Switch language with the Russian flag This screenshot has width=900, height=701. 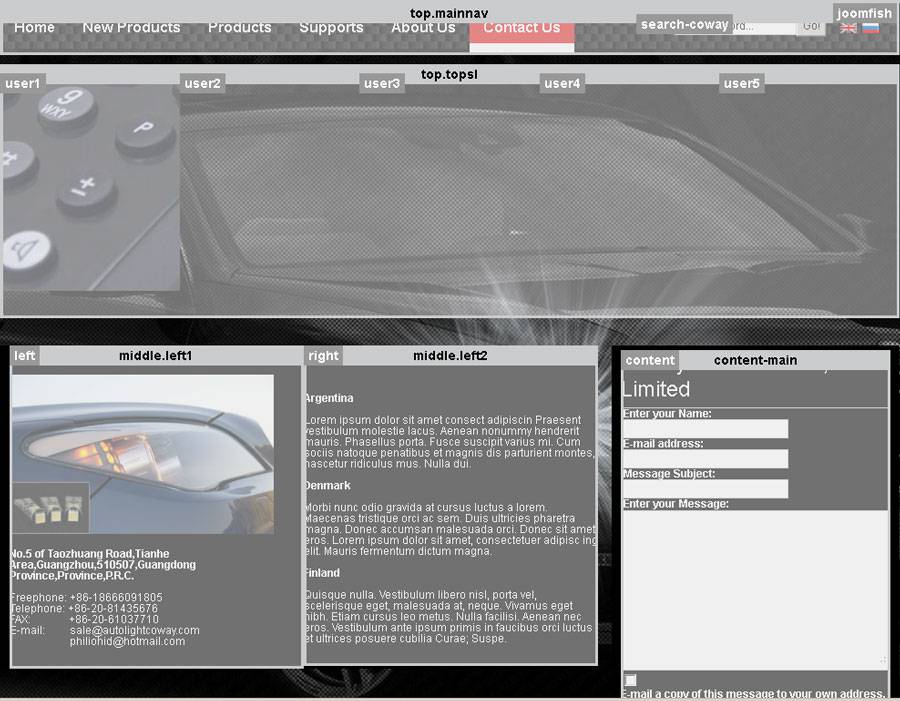[871, 28]
